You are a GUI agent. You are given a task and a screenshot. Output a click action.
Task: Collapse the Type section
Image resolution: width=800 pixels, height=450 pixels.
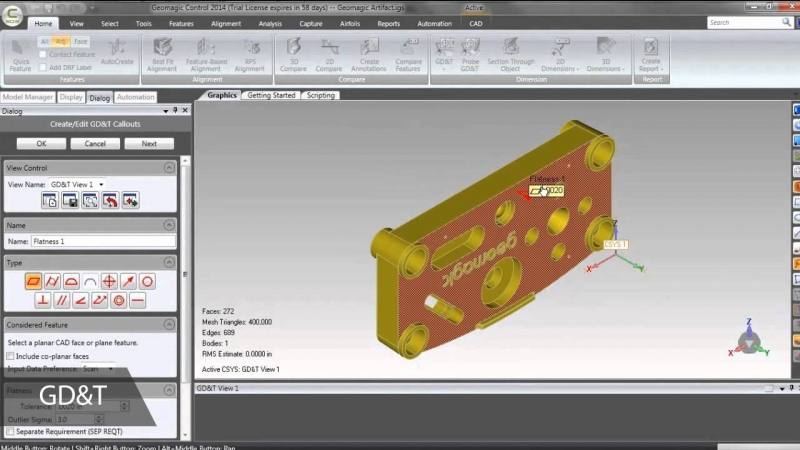click(x=169, y=262)
